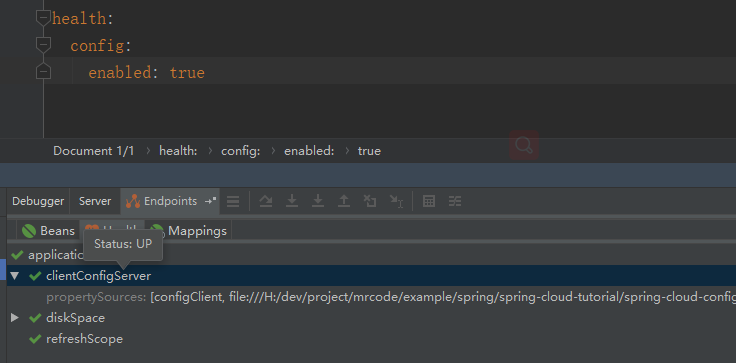Click the Step Out up-arrow icon

344,201
